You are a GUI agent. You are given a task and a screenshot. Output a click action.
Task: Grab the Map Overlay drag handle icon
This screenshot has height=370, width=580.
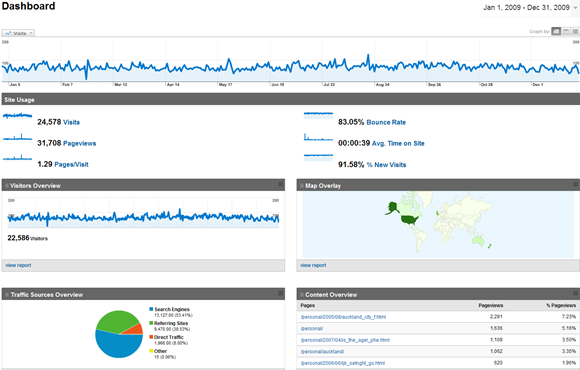coord(302,185)
